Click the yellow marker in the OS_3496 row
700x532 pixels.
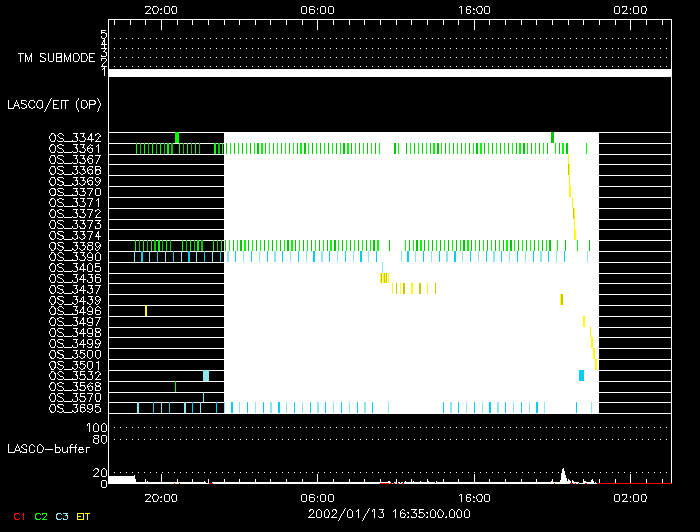146,311
